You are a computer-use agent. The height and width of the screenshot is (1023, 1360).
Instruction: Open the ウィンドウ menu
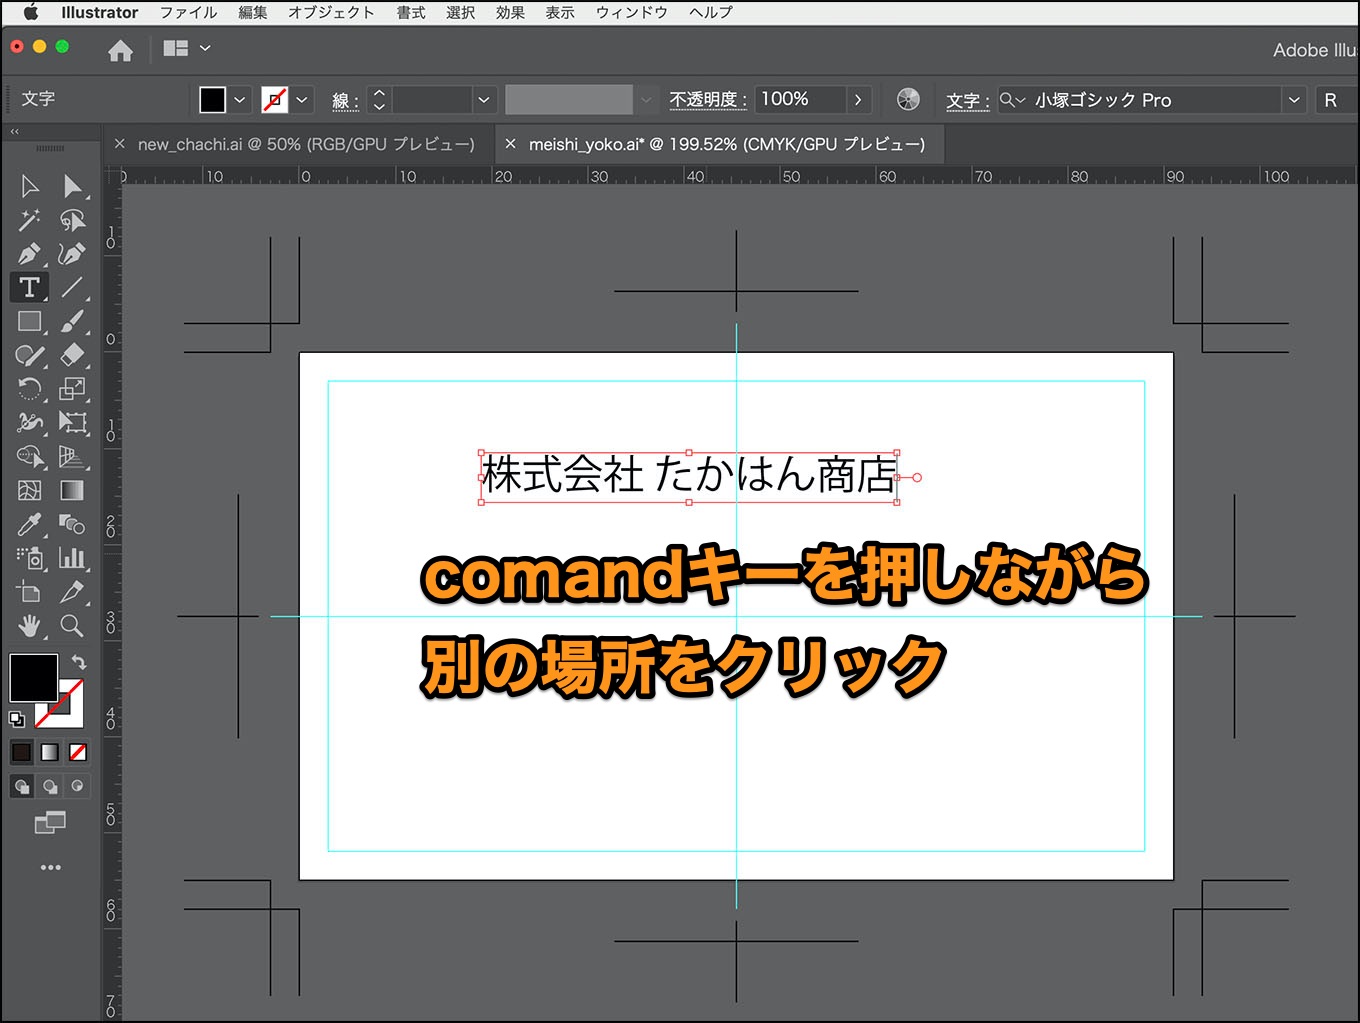pos(631,13)
